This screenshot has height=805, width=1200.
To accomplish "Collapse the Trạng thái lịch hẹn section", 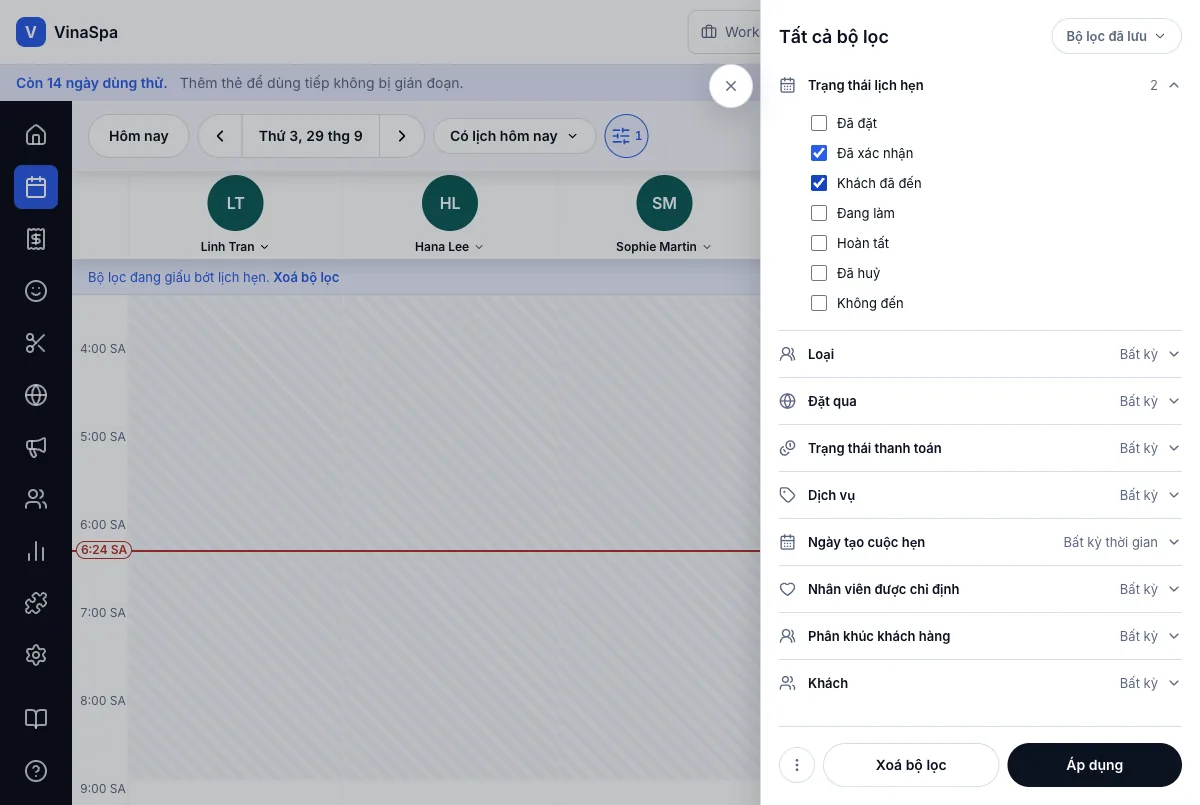I will click(x=980, y=85).
